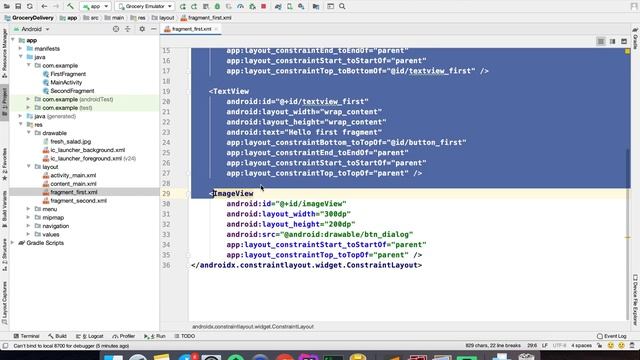This screenshot has height=360, width=640.
Task: Stop the app with the red Stop icon
Action: [x=264, y=7]
